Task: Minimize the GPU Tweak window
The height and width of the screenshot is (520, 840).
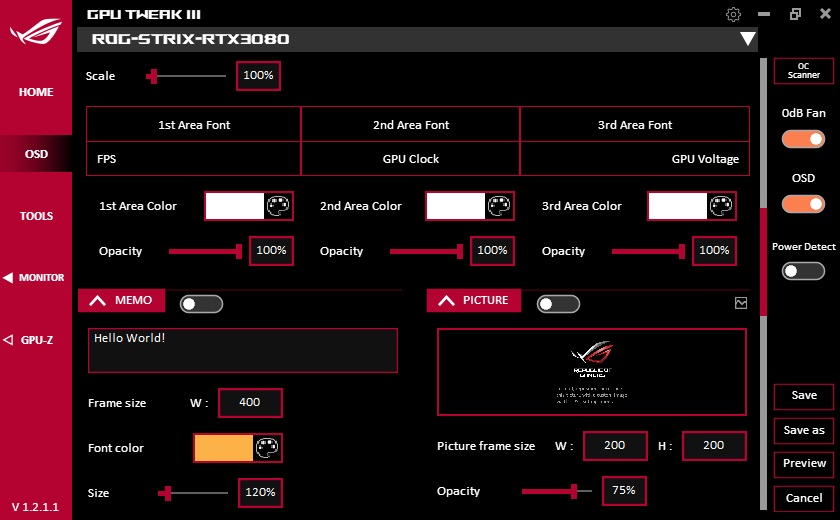Action: pyautogui.click(x=764, y=14)
